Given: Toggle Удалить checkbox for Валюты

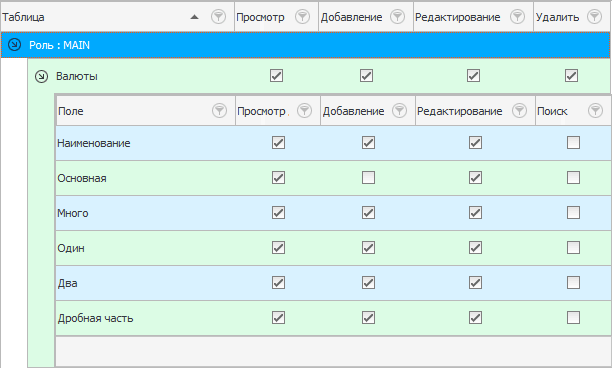Looking at the screenshot, I should coord(571,76).
